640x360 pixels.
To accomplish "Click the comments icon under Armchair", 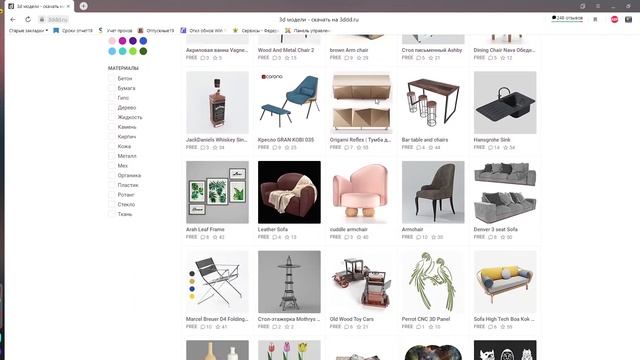I will click(x=418, y=237).
